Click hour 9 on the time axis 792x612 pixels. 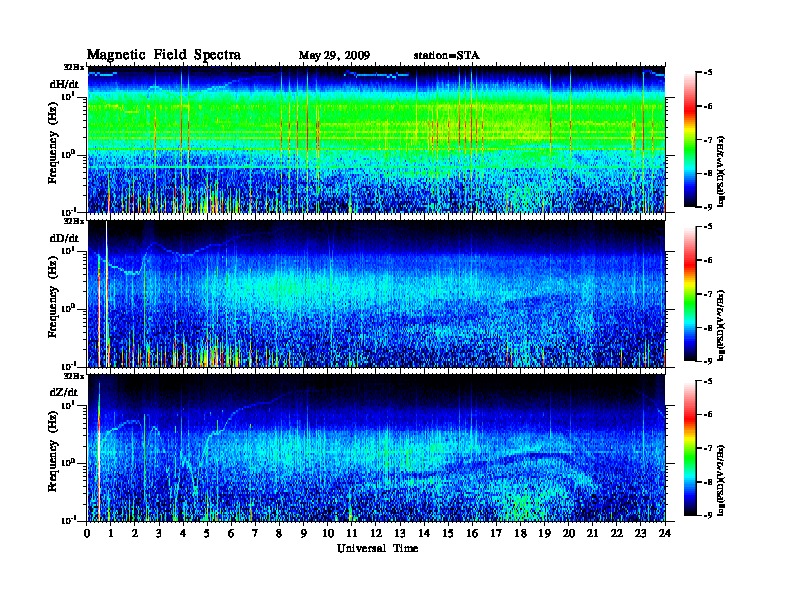[304, 533]
